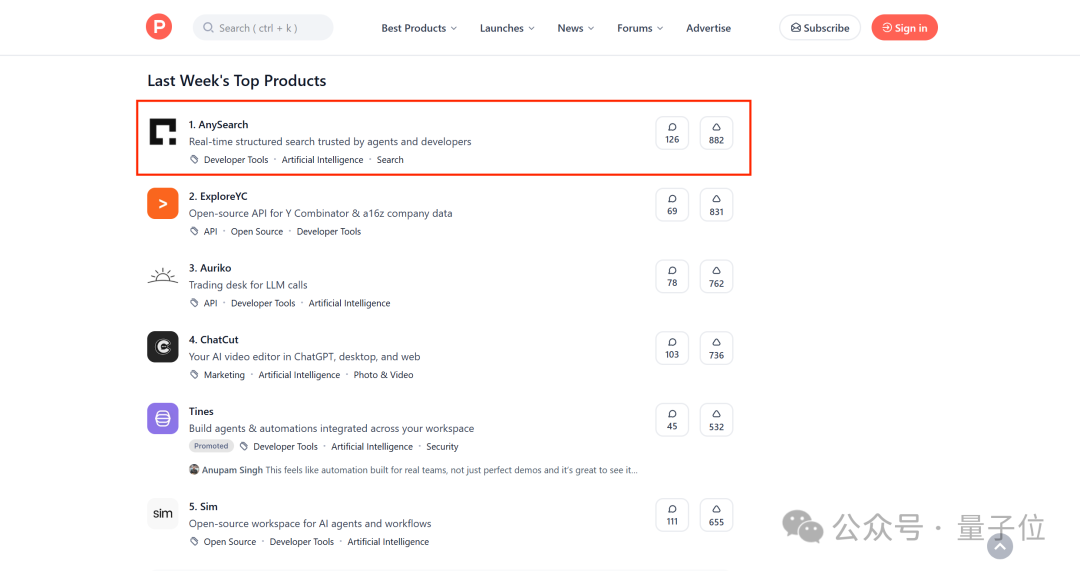This screenshot has height=571, width=1080.
Task: Open the ChatCut black logo
Action: point(163,346)
